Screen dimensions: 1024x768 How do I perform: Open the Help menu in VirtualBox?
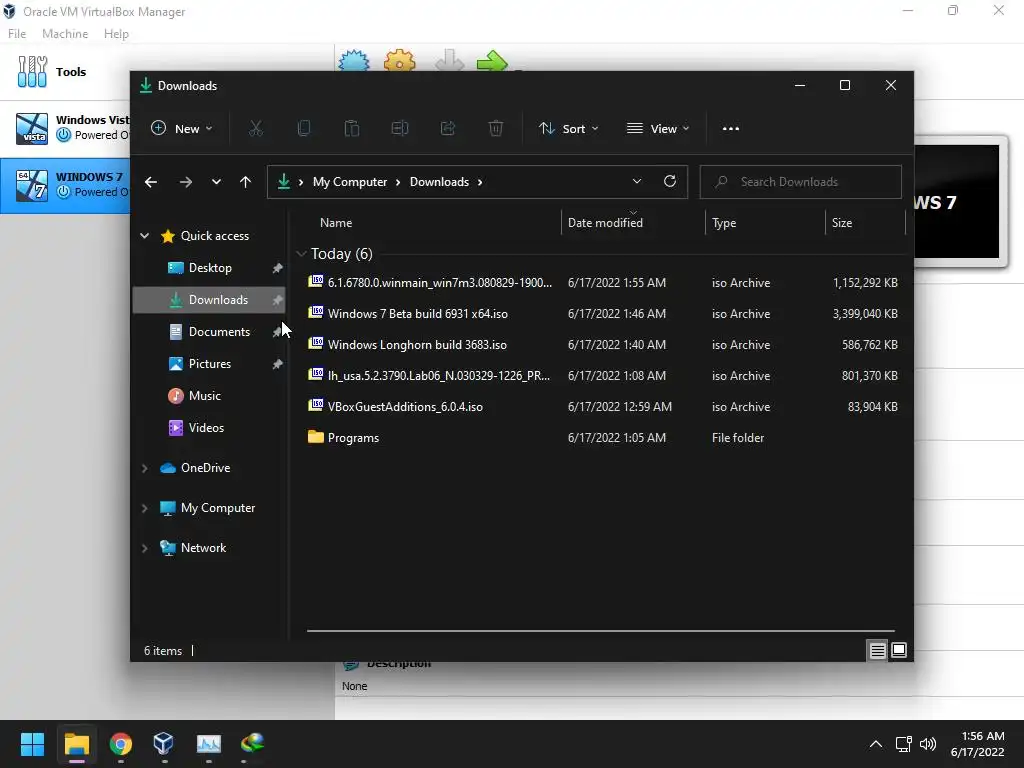[x=116, y=34]
